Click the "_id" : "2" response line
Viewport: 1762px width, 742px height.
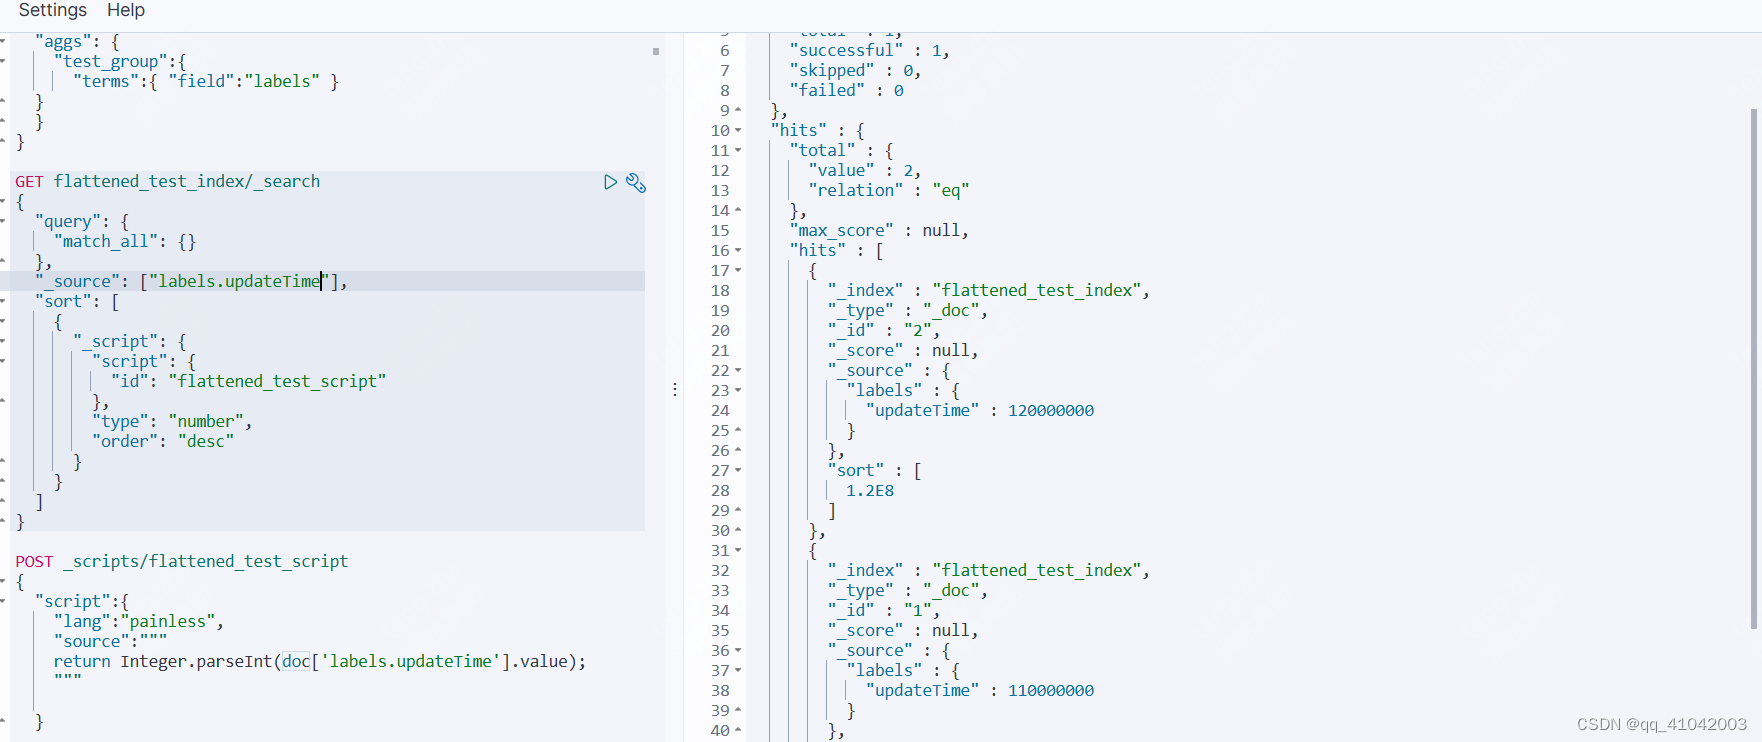884,330
